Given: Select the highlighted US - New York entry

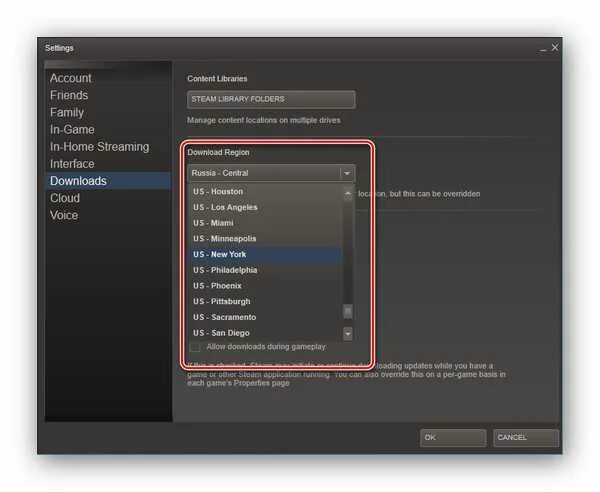Looking at the screenshot, I should pyautogui.click(x=267, y=254).
